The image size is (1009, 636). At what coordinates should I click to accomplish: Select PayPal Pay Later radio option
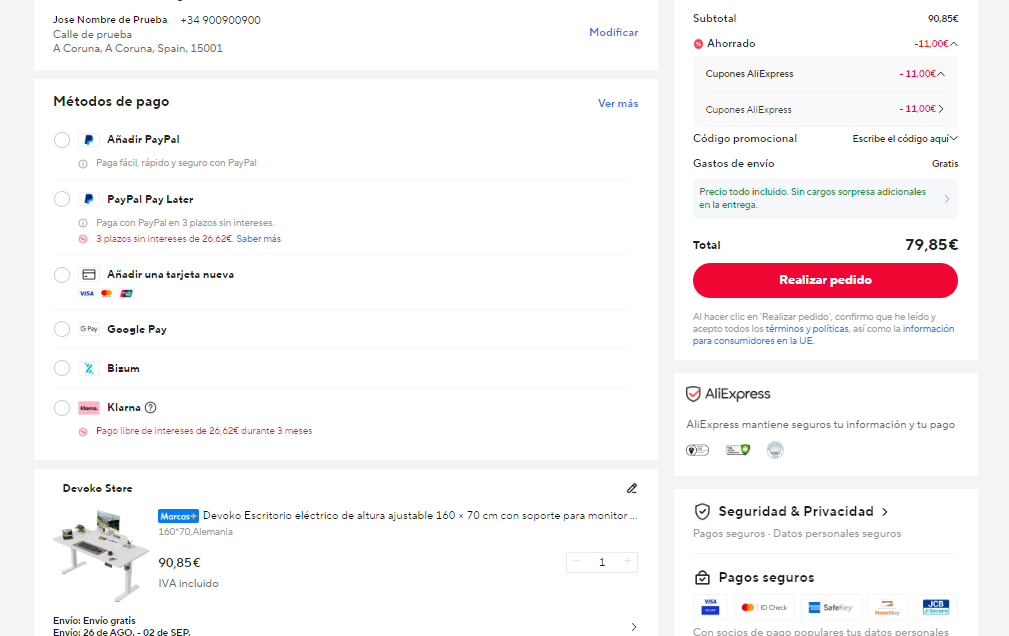pyautogui.click(x=62, y=199)
